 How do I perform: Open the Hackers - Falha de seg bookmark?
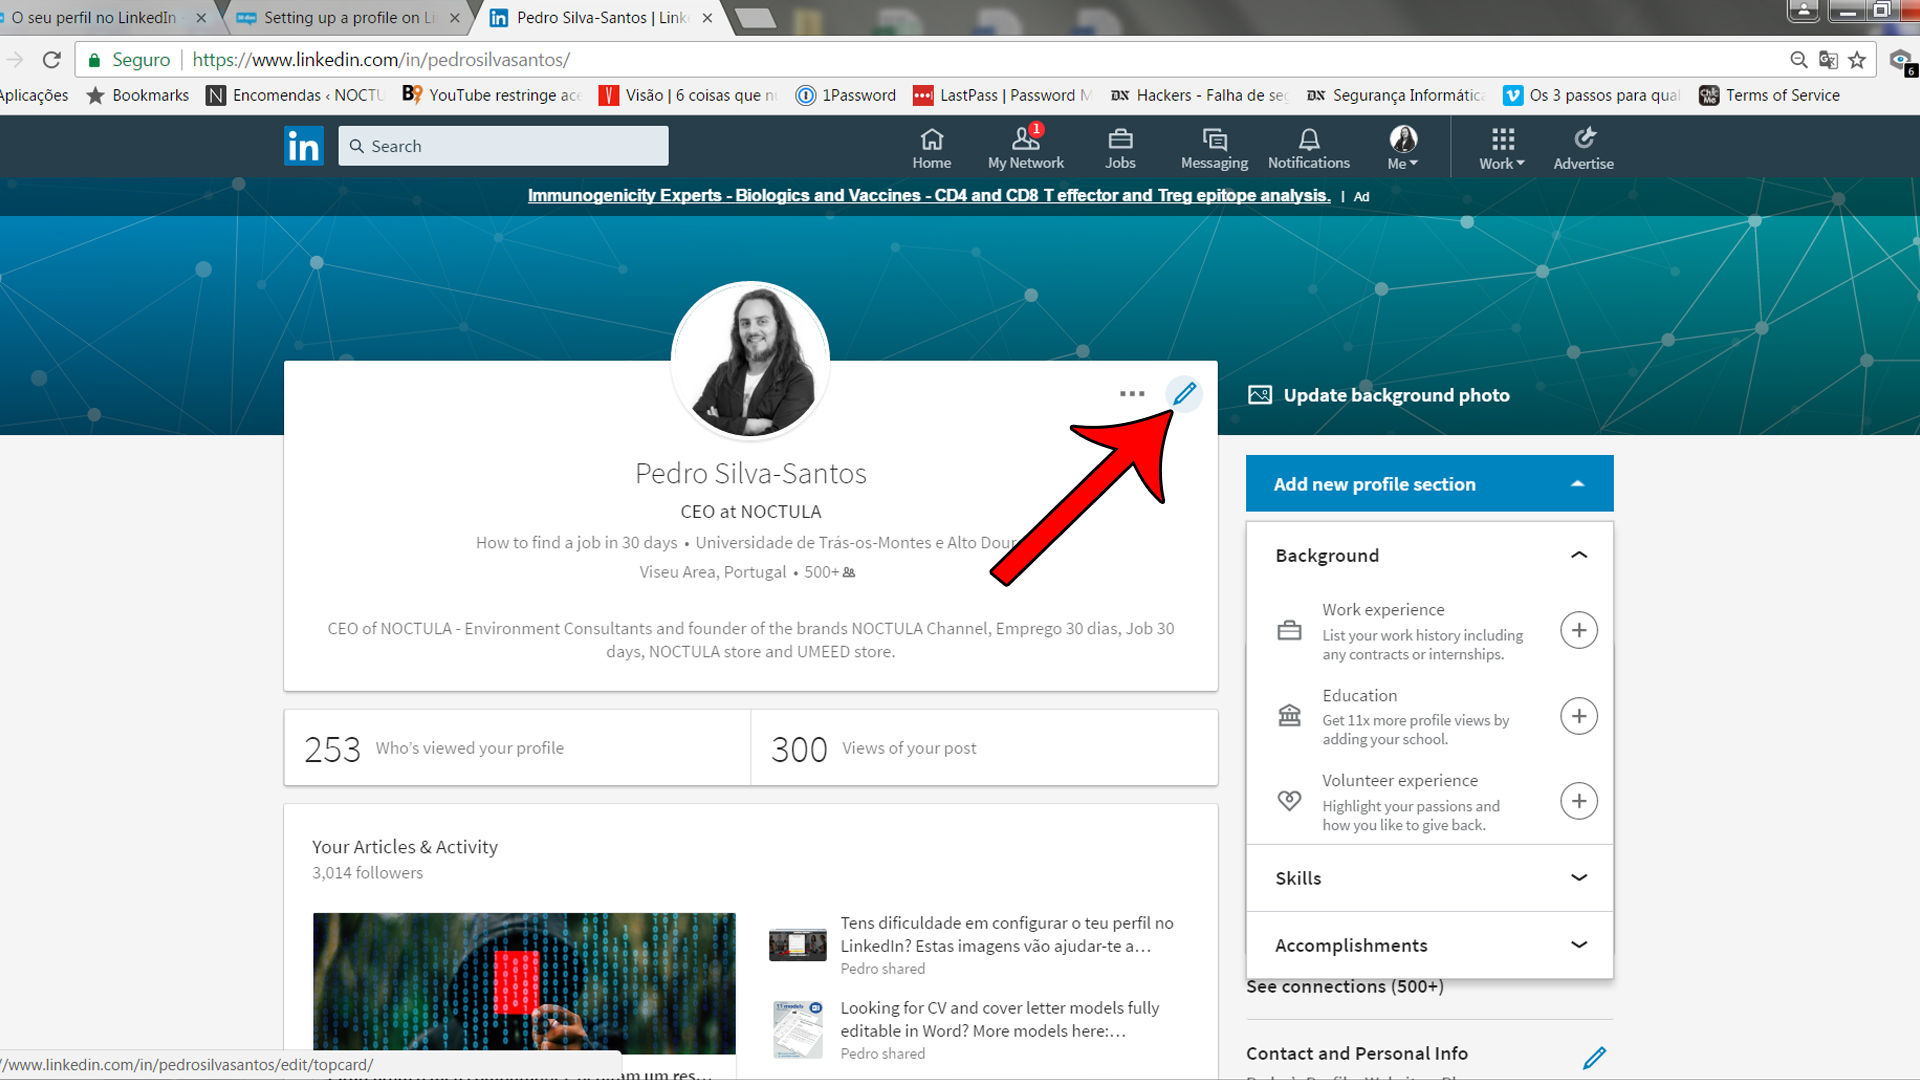(1199, 95)
